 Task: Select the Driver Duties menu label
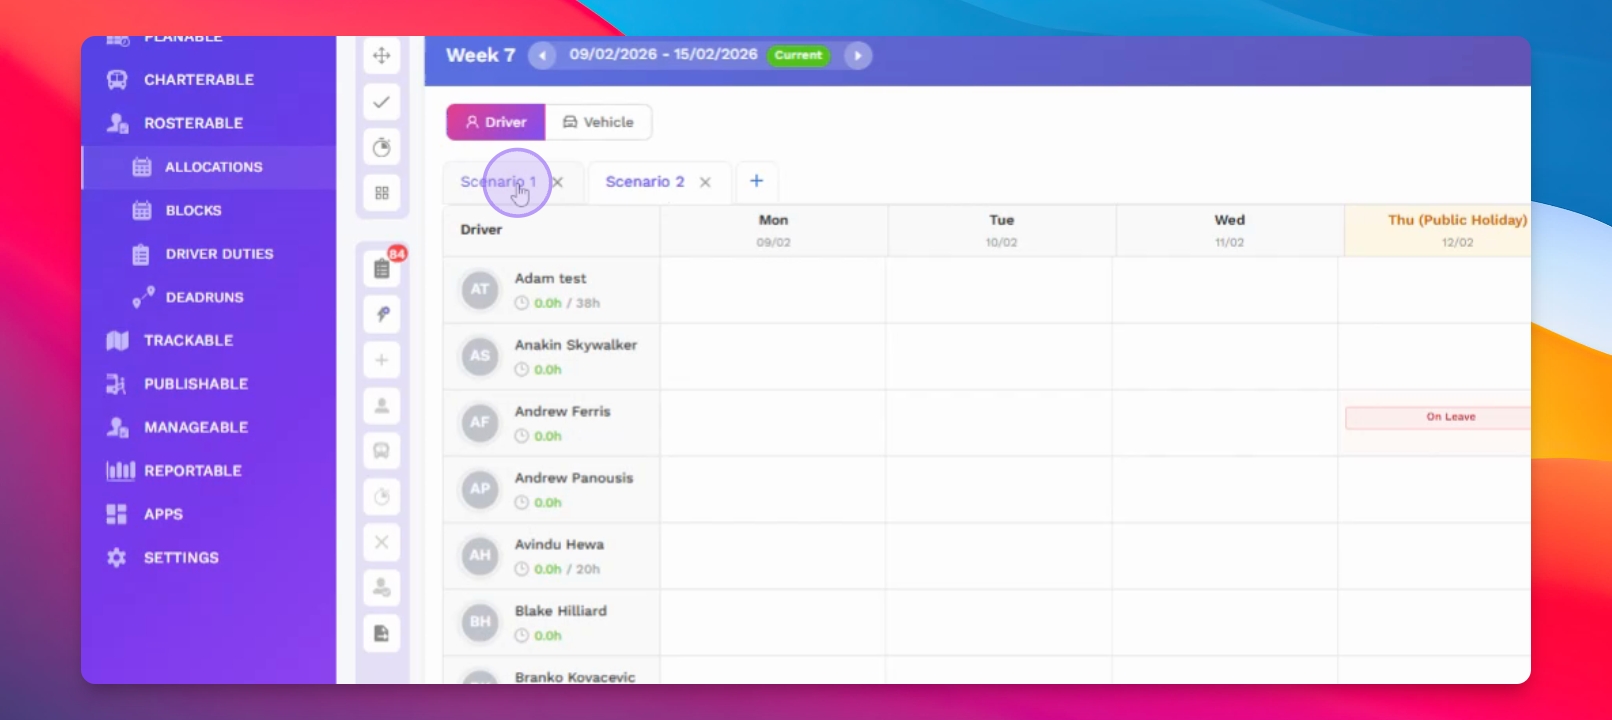220,254
